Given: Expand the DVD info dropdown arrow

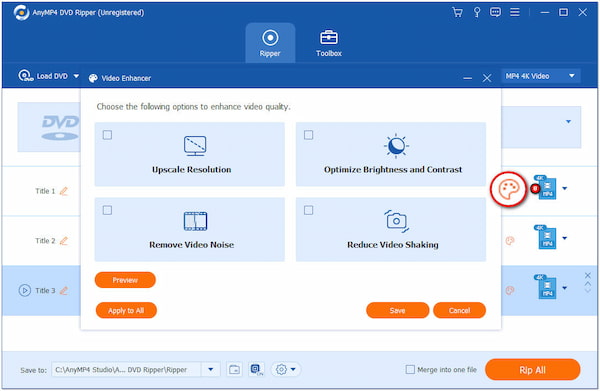Looking at the screenshot, I should click(x=568, y=122).
